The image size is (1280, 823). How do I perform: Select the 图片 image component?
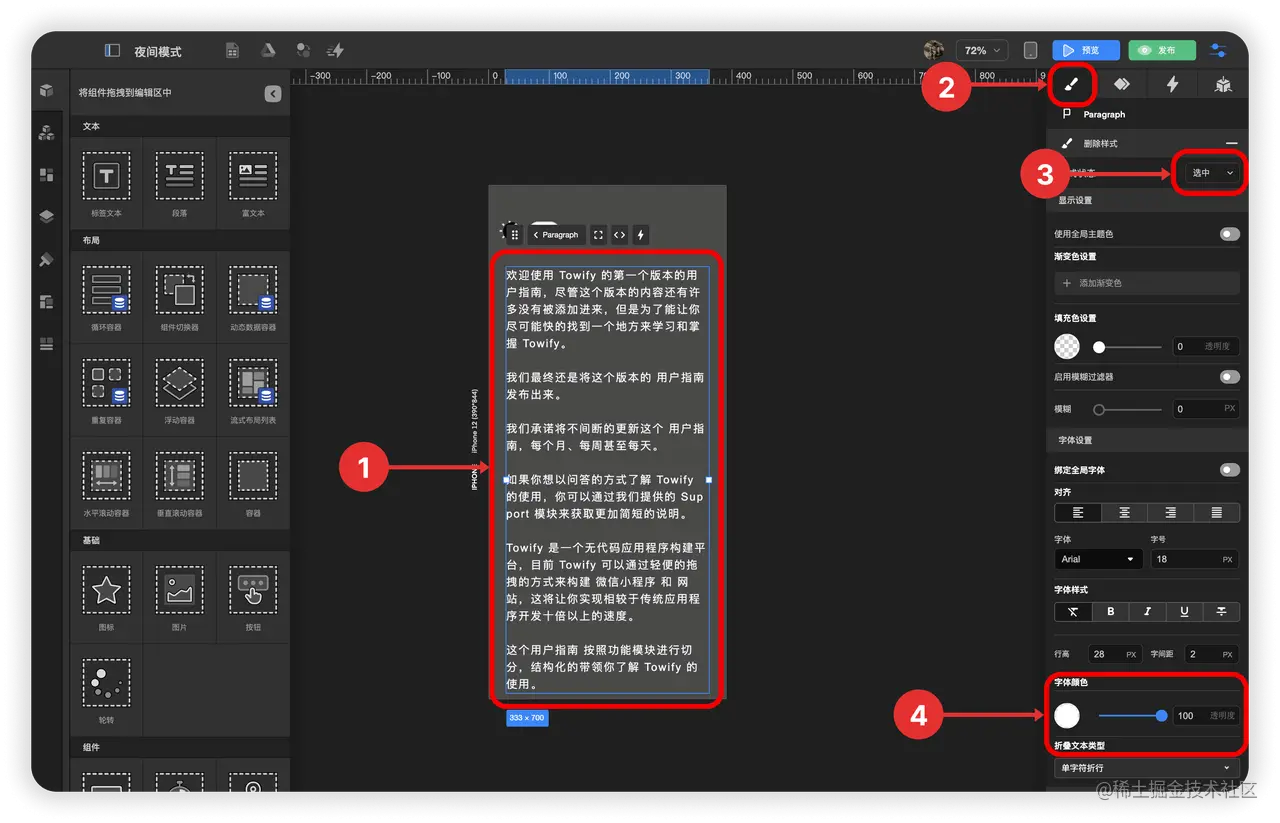tap(179, 597)
